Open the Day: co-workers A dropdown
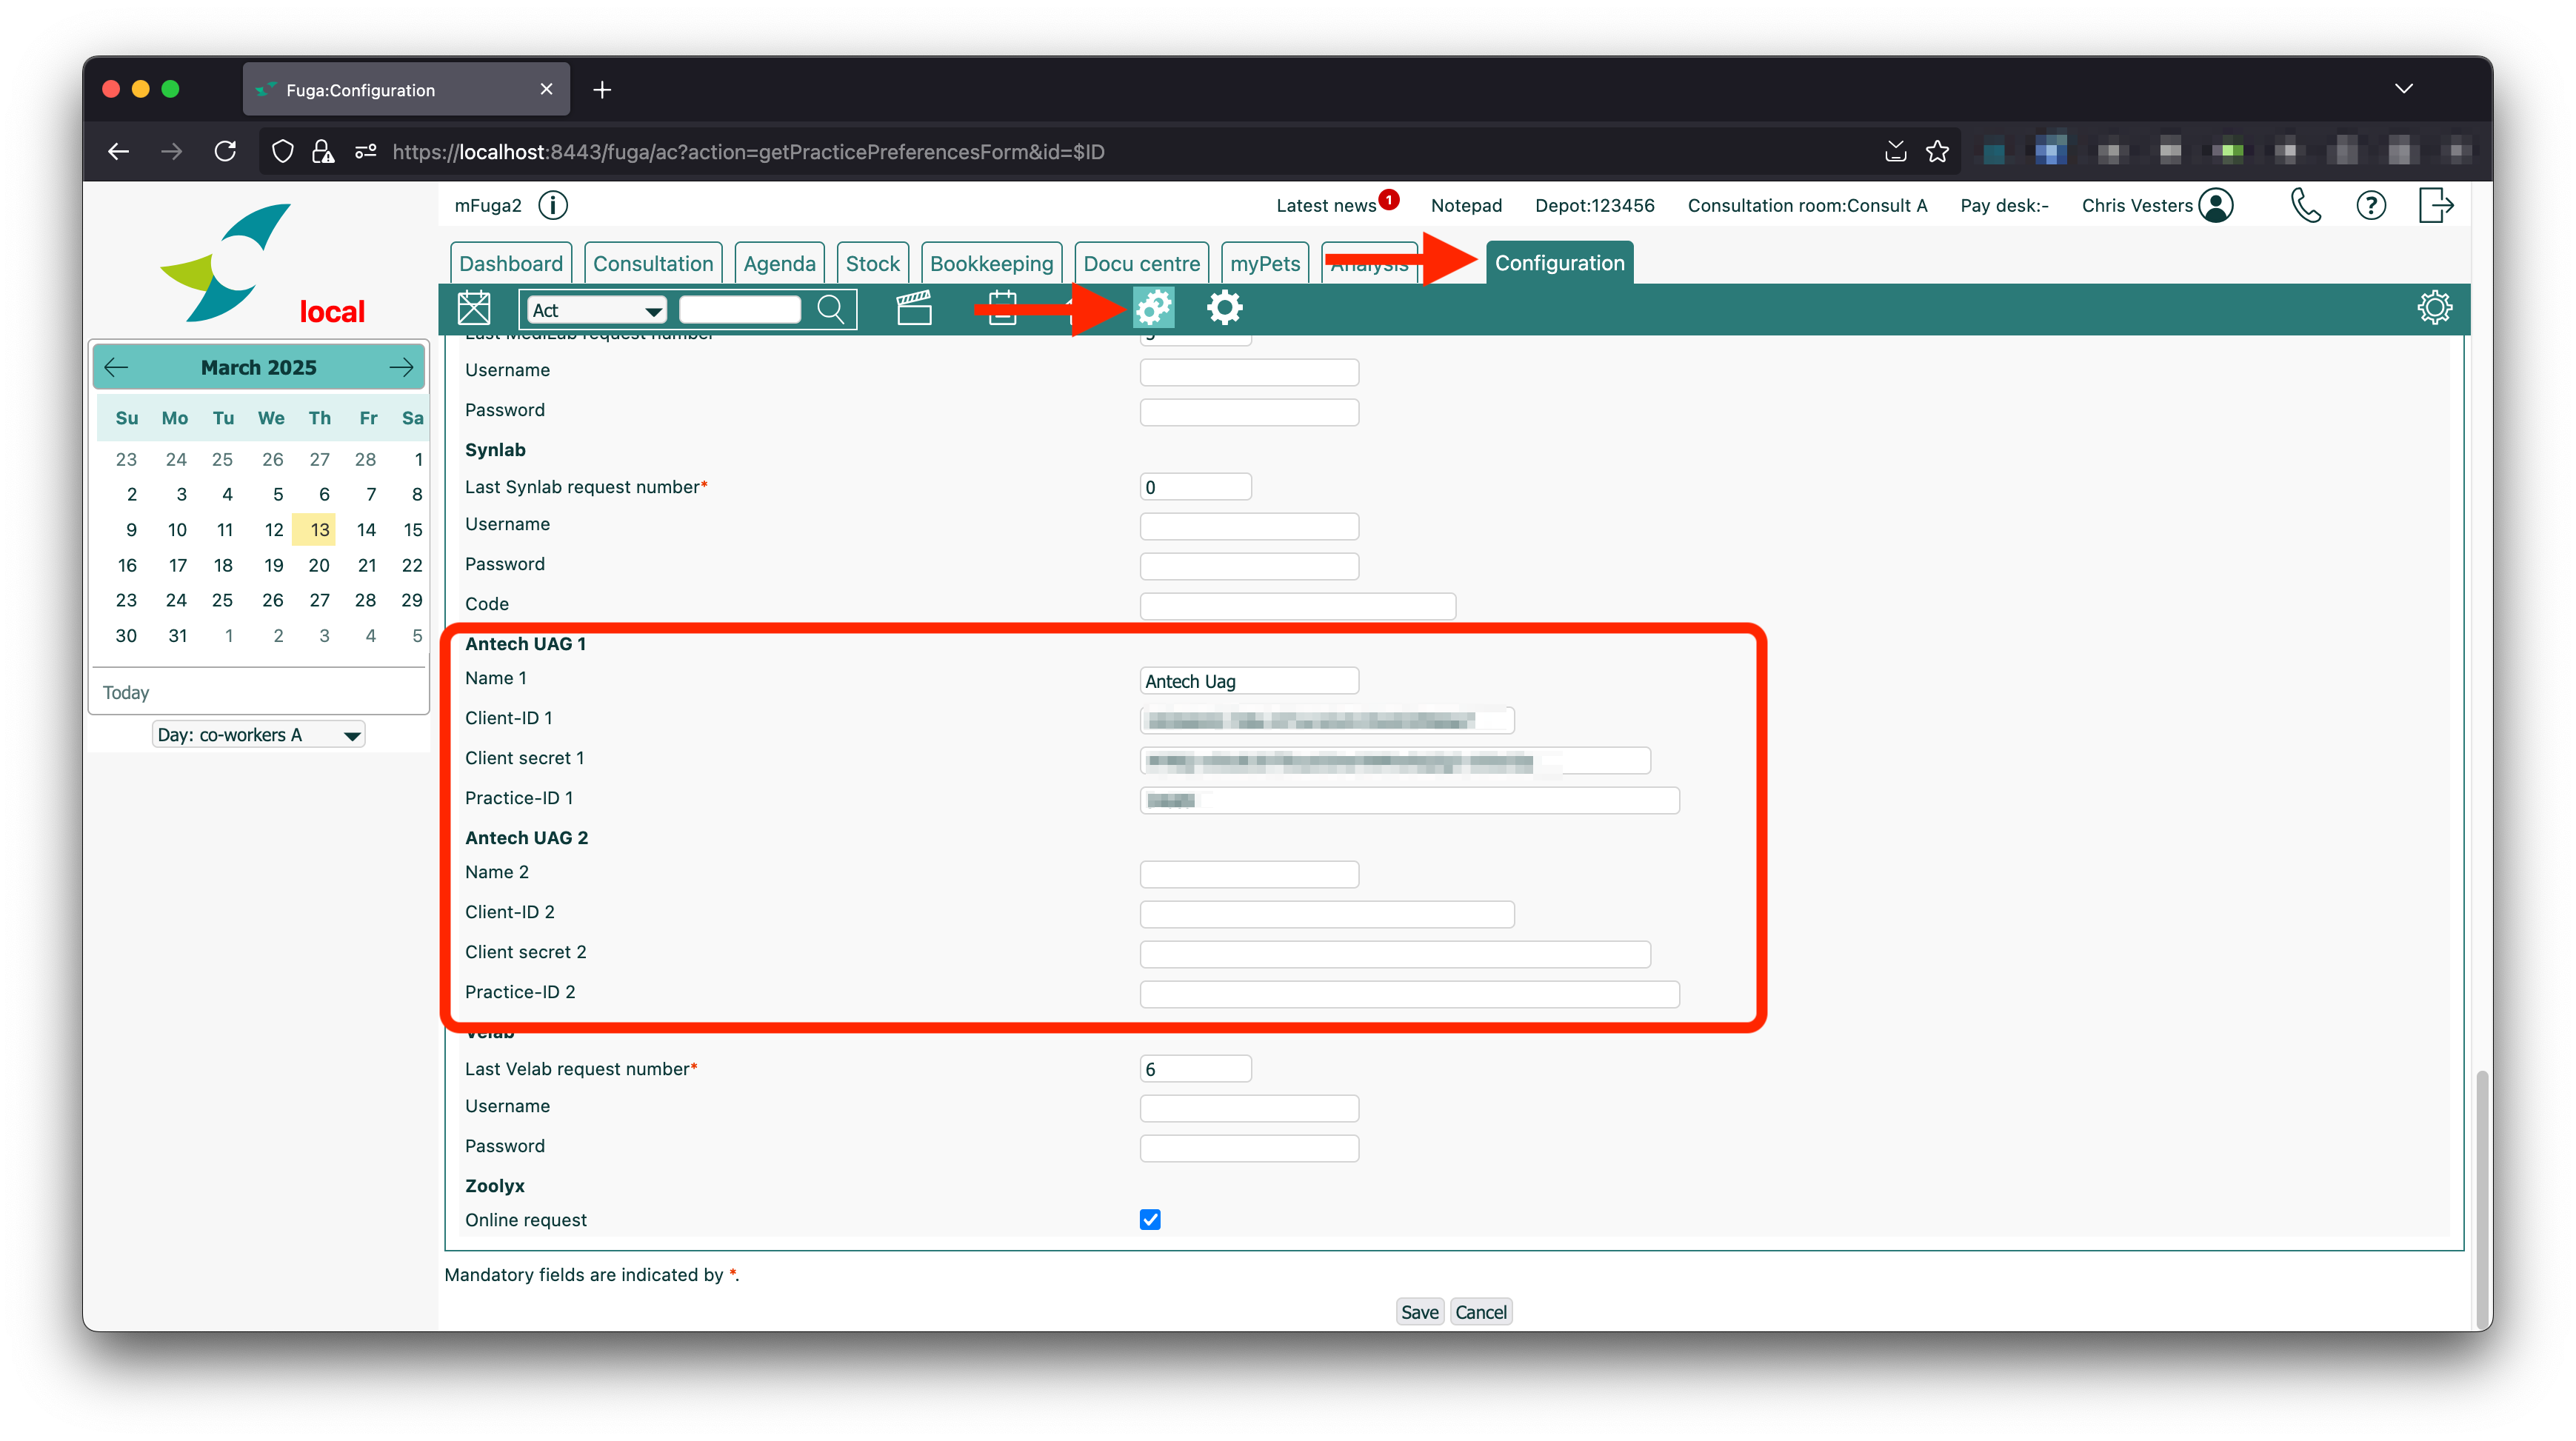Screen dimensions: 2576x1441 click(258, 735)
